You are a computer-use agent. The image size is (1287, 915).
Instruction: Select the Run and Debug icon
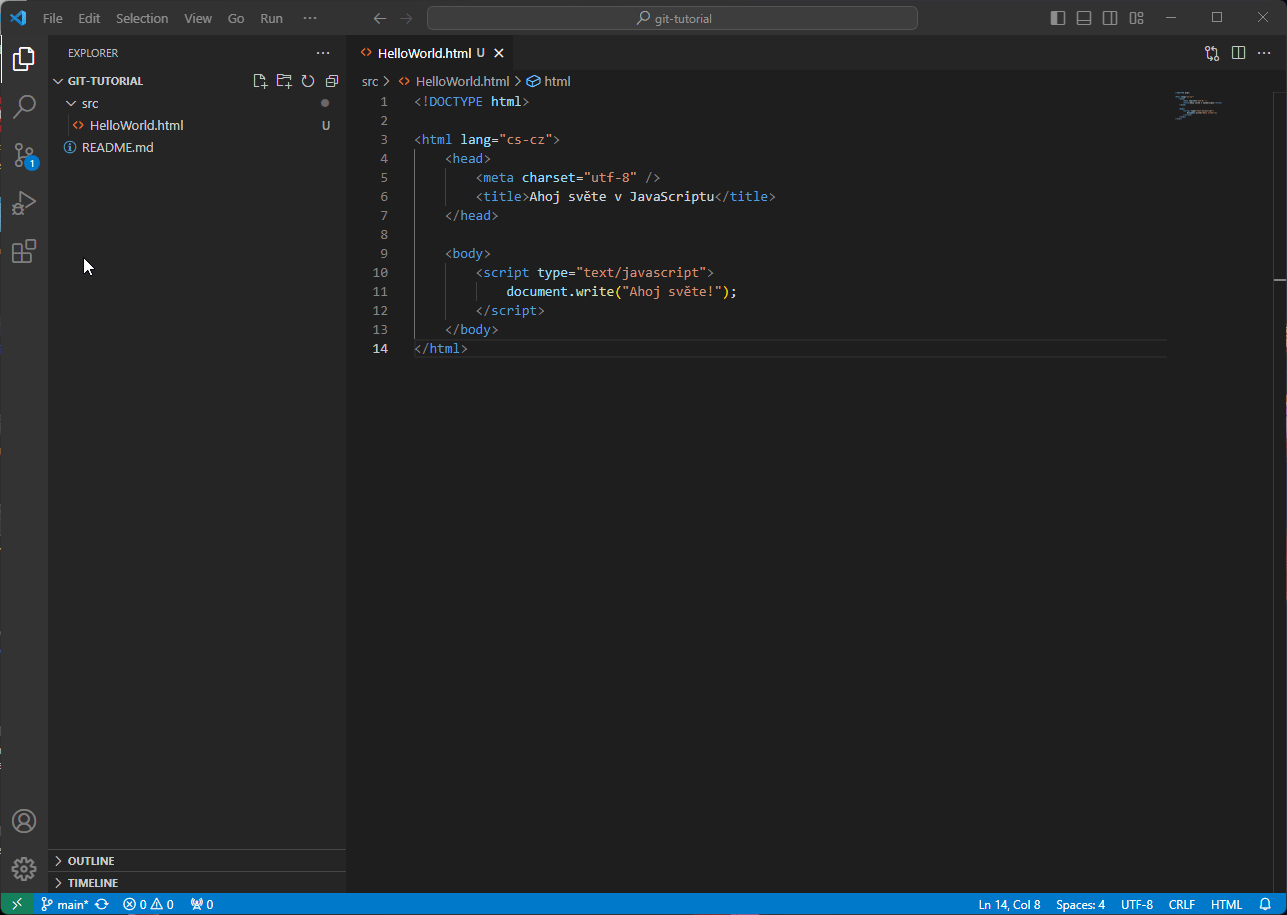23,203
